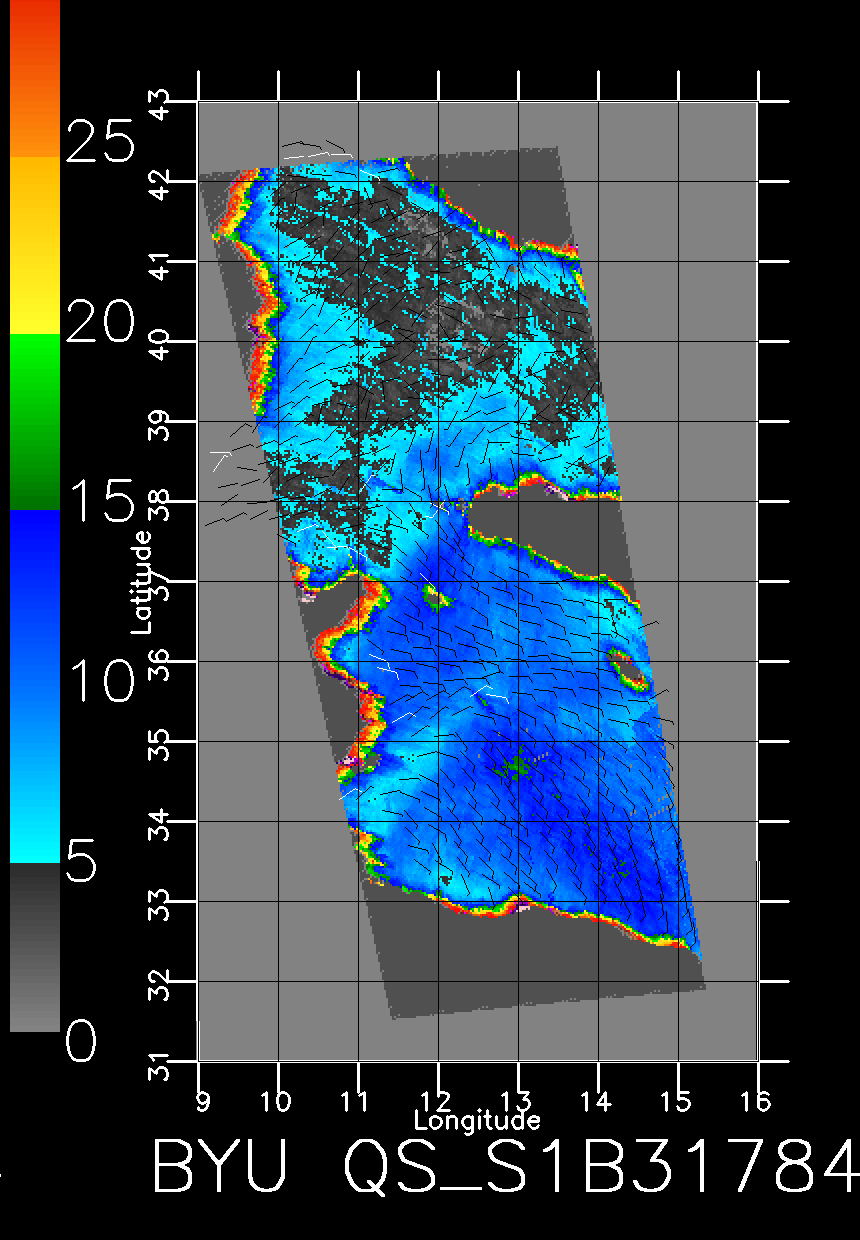This screenshot has width=860, height=1240.
Task: Click longitude tick label 12
Action: 437,1101
